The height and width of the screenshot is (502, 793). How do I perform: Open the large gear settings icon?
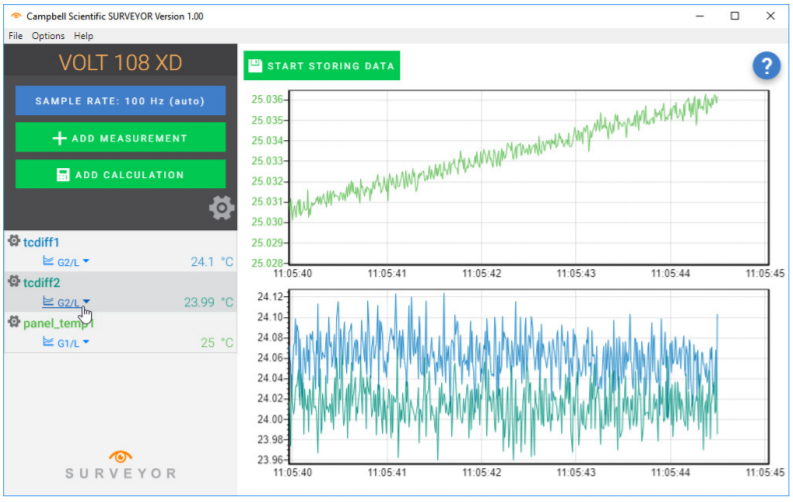pos(222,208)
